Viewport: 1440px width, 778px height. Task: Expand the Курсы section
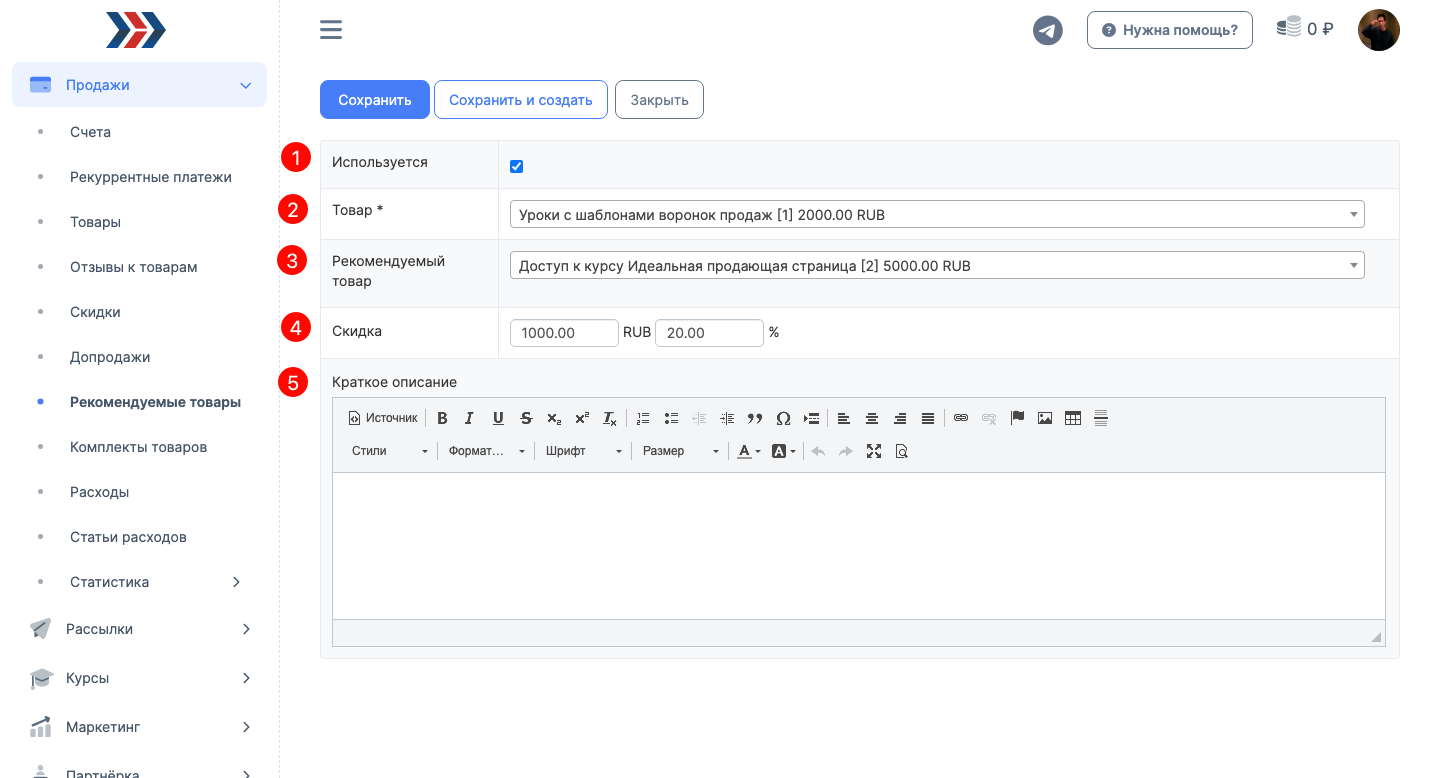coord(139,678)
